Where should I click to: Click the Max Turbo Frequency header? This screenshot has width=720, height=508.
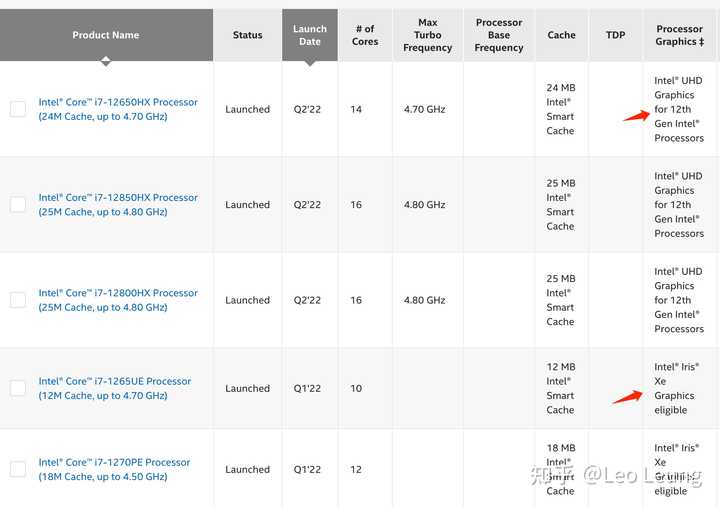pyautogui.click(x=427, y=35)
